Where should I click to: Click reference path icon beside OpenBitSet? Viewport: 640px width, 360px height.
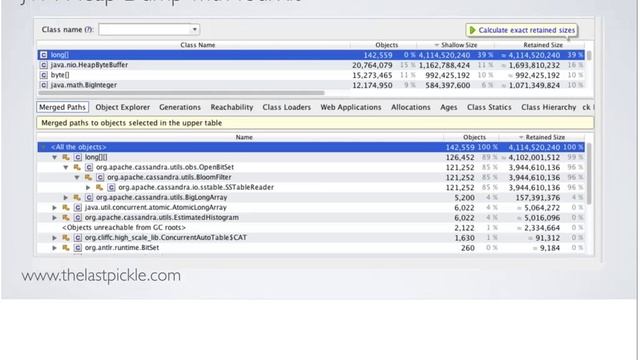pyautogui.click(x=77, y=167)
